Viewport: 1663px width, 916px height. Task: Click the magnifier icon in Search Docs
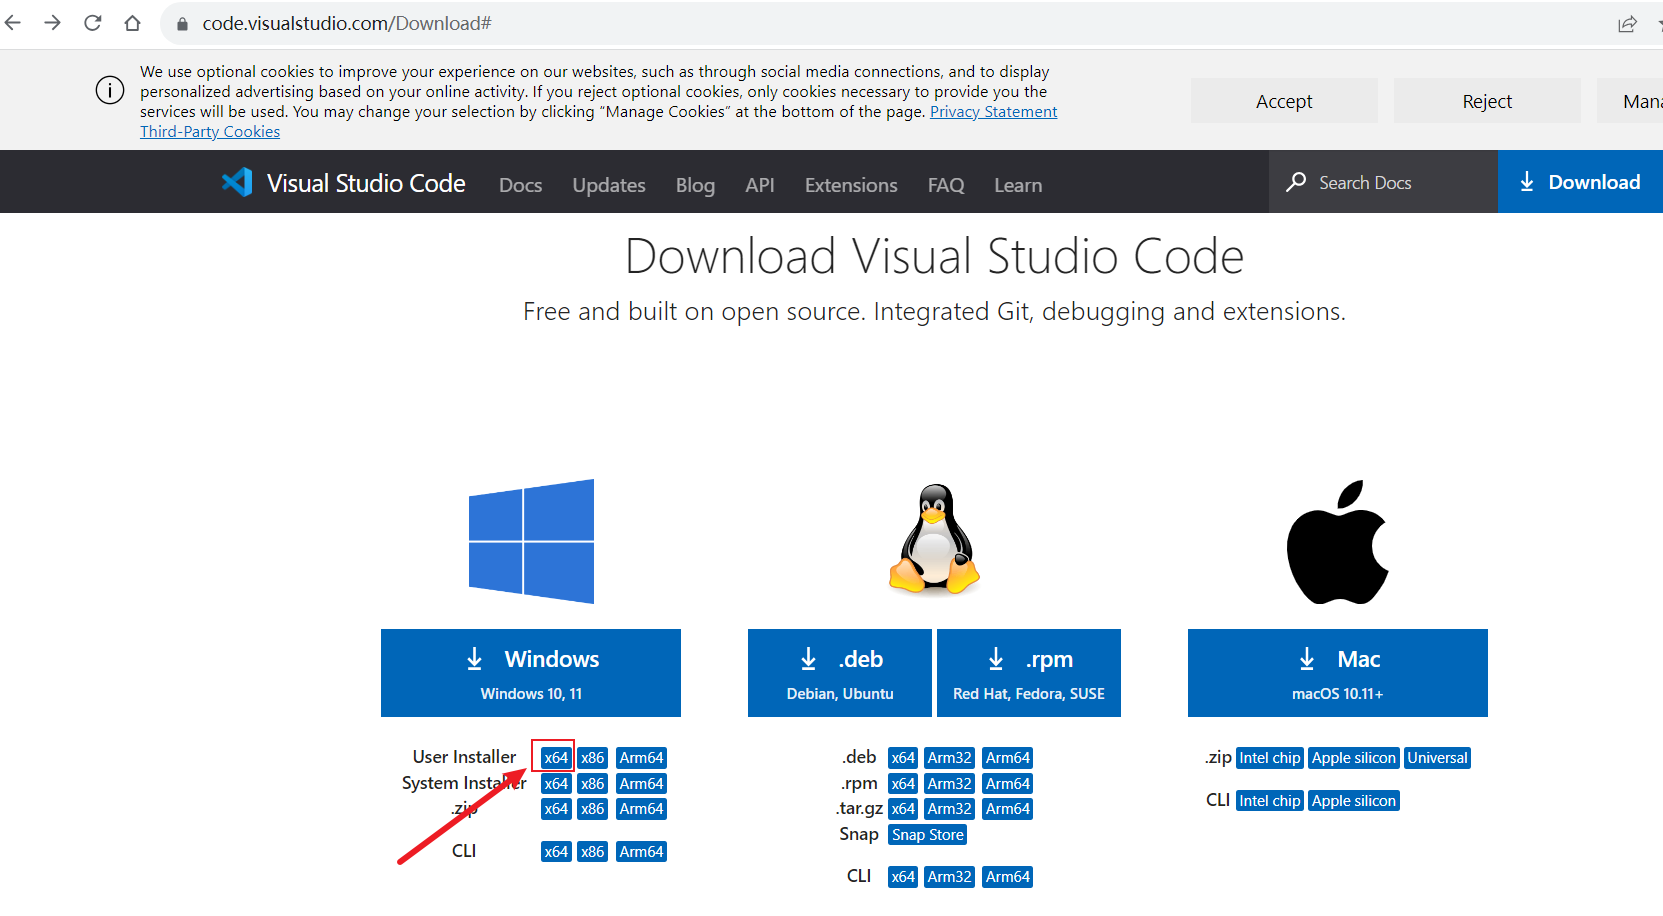click(x=1296, y=182)
